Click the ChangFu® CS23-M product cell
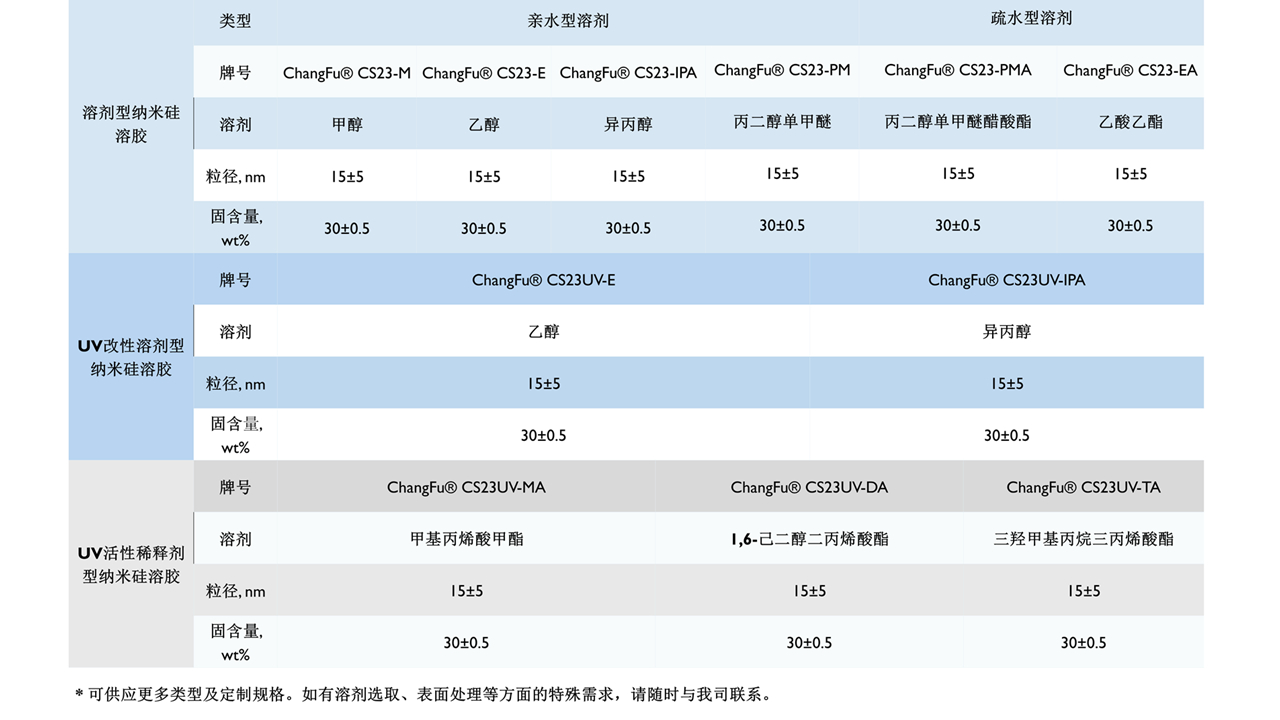The image size is (1280, 720). (346, 73)
